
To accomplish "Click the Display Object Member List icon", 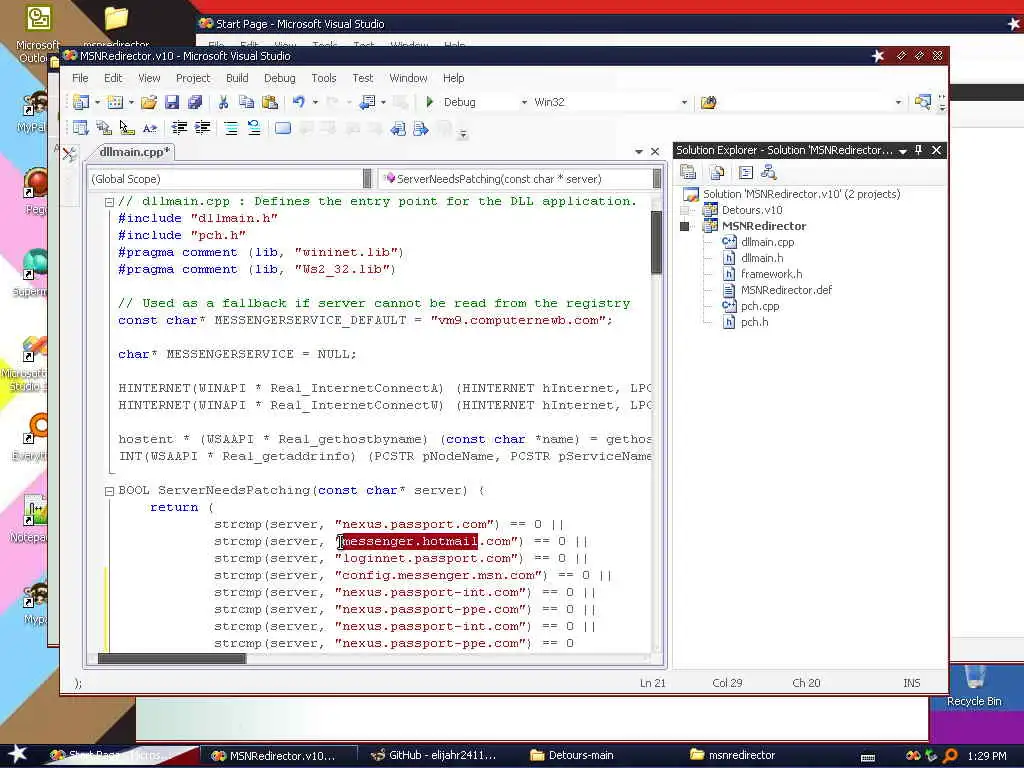I will coord(81,128).
